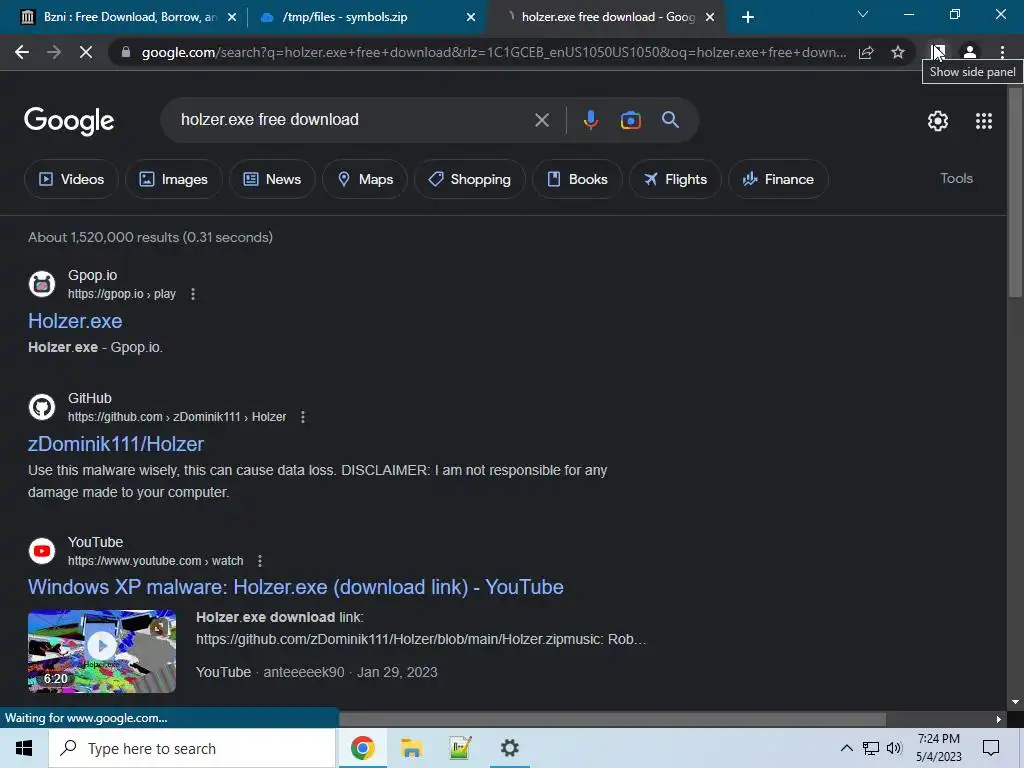Search by image camera icon
Viewport: 1024px width, 768px height.
pyautogui.click(x=630, y=120)
